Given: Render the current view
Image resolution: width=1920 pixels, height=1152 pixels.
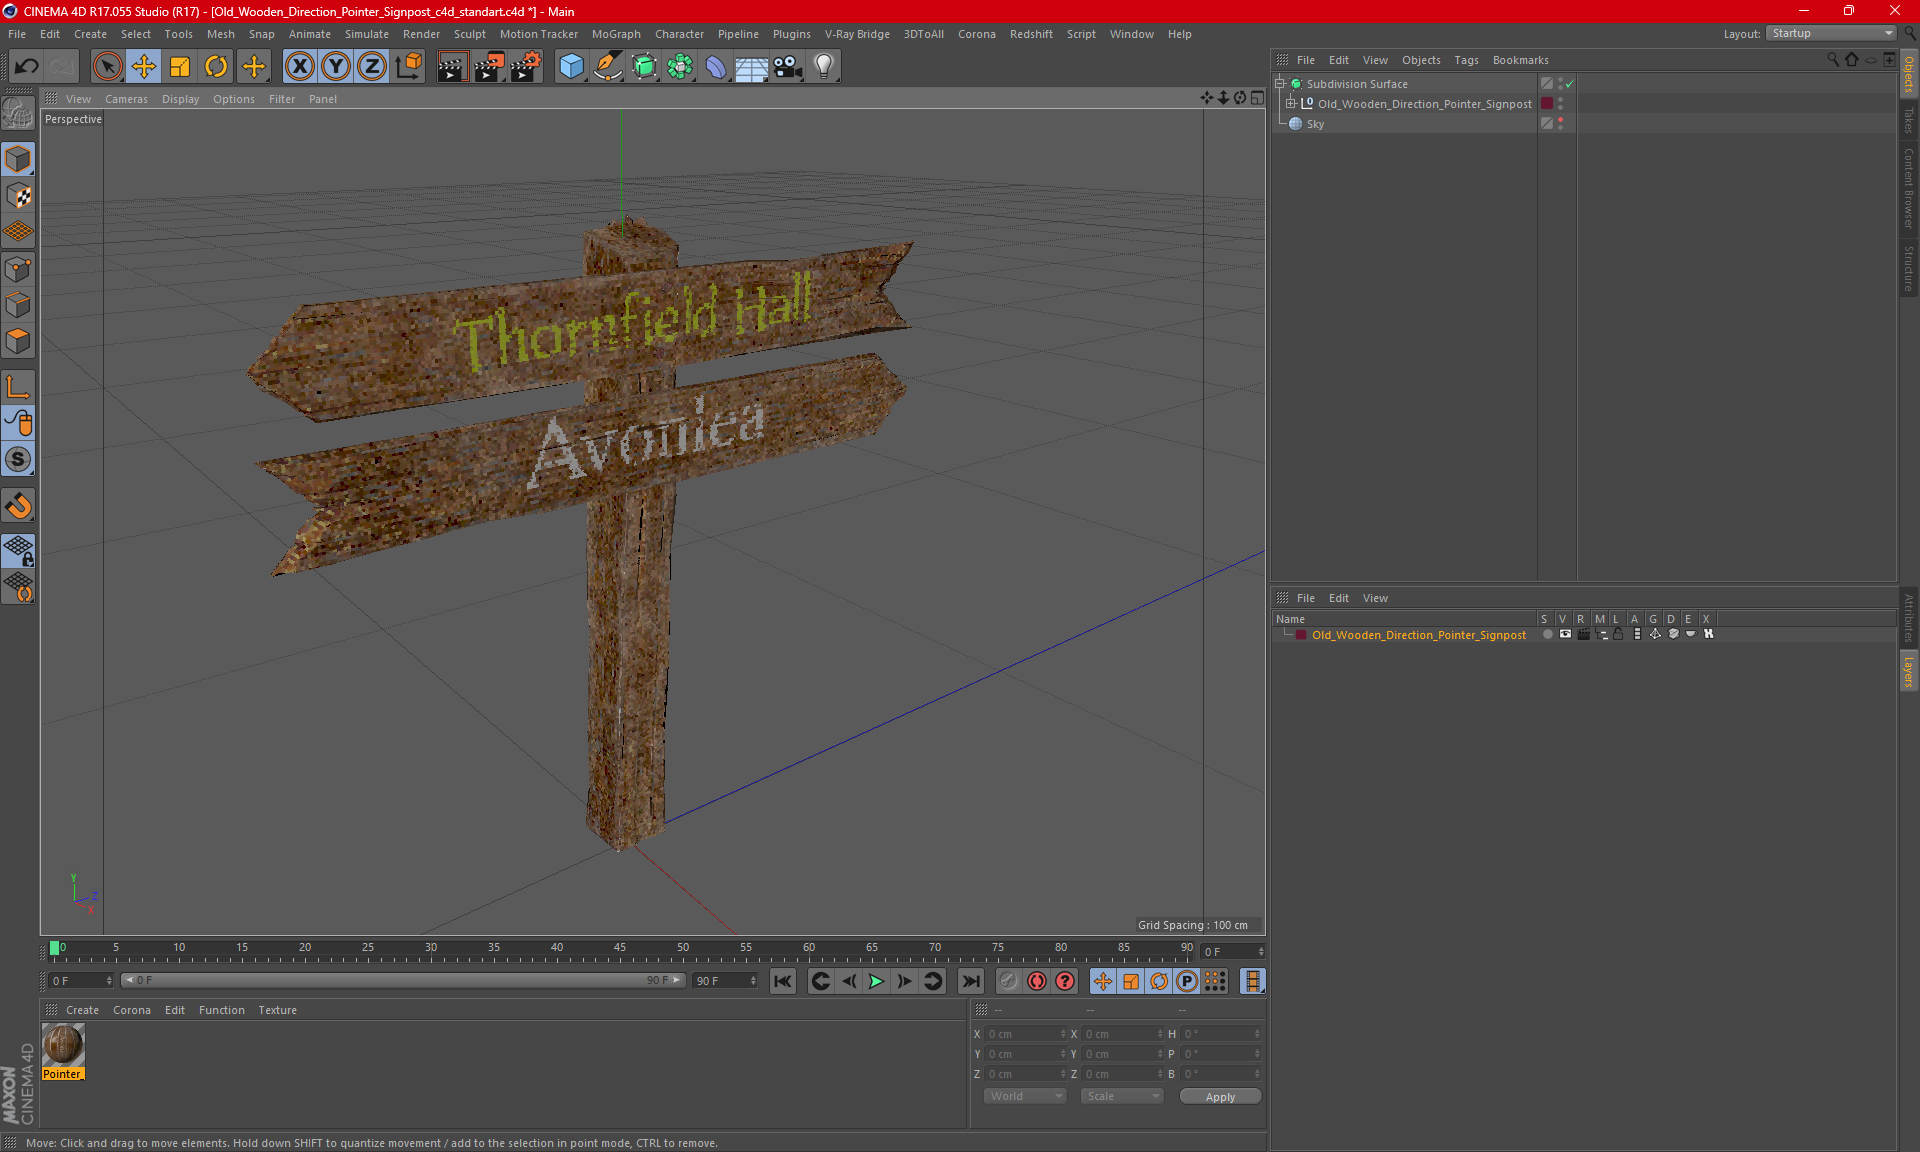Looking at the screenshot, I should point(452,67).
